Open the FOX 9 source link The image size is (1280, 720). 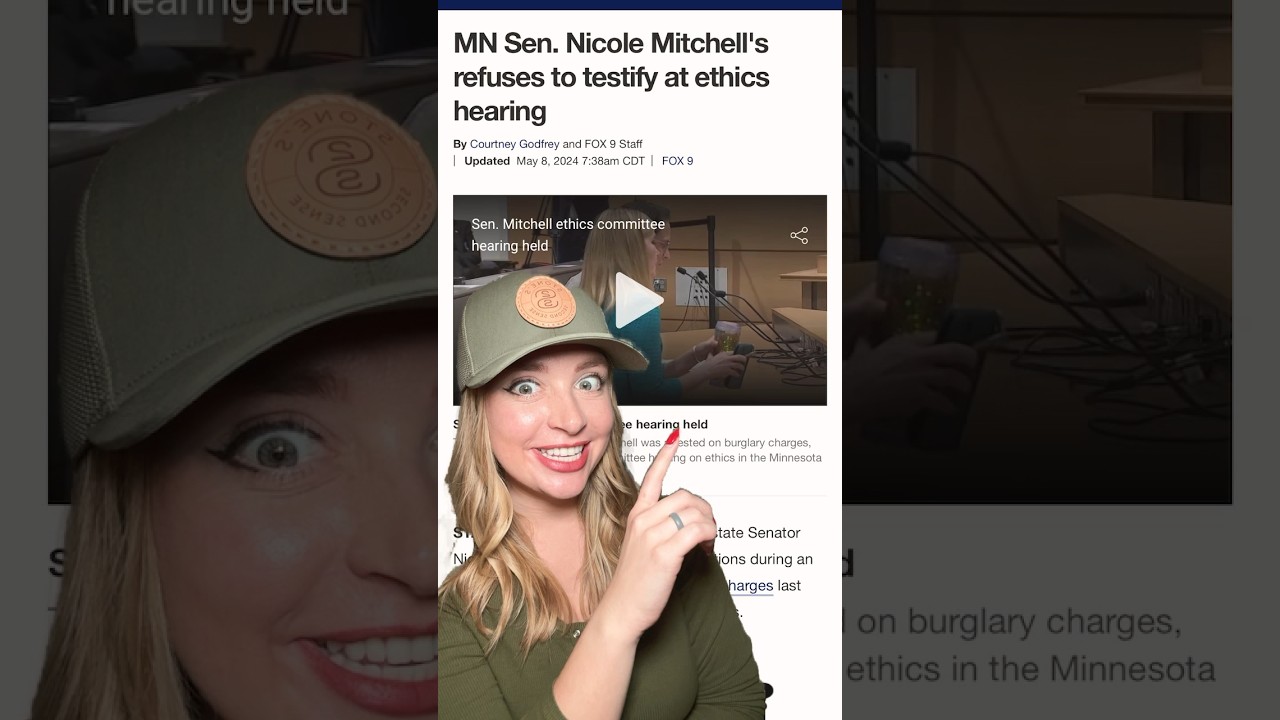pos(677,161)
